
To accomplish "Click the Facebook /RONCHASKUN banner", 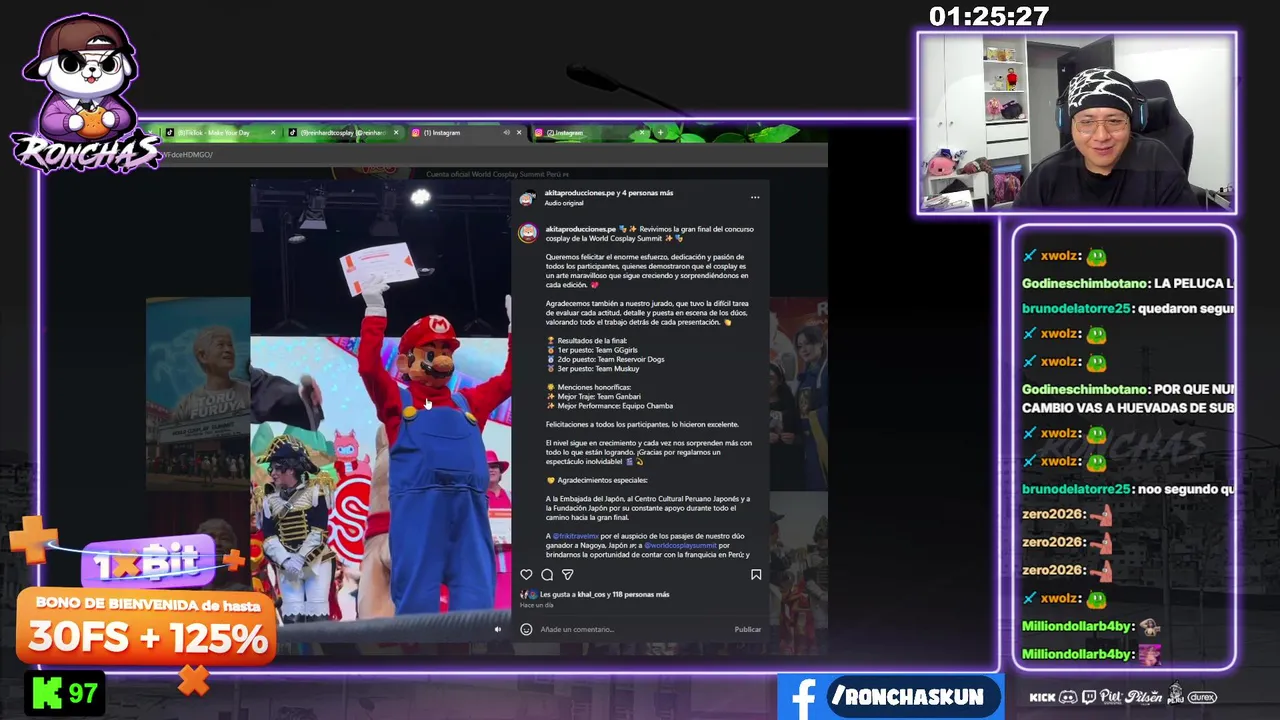I will tap(890, 697).
